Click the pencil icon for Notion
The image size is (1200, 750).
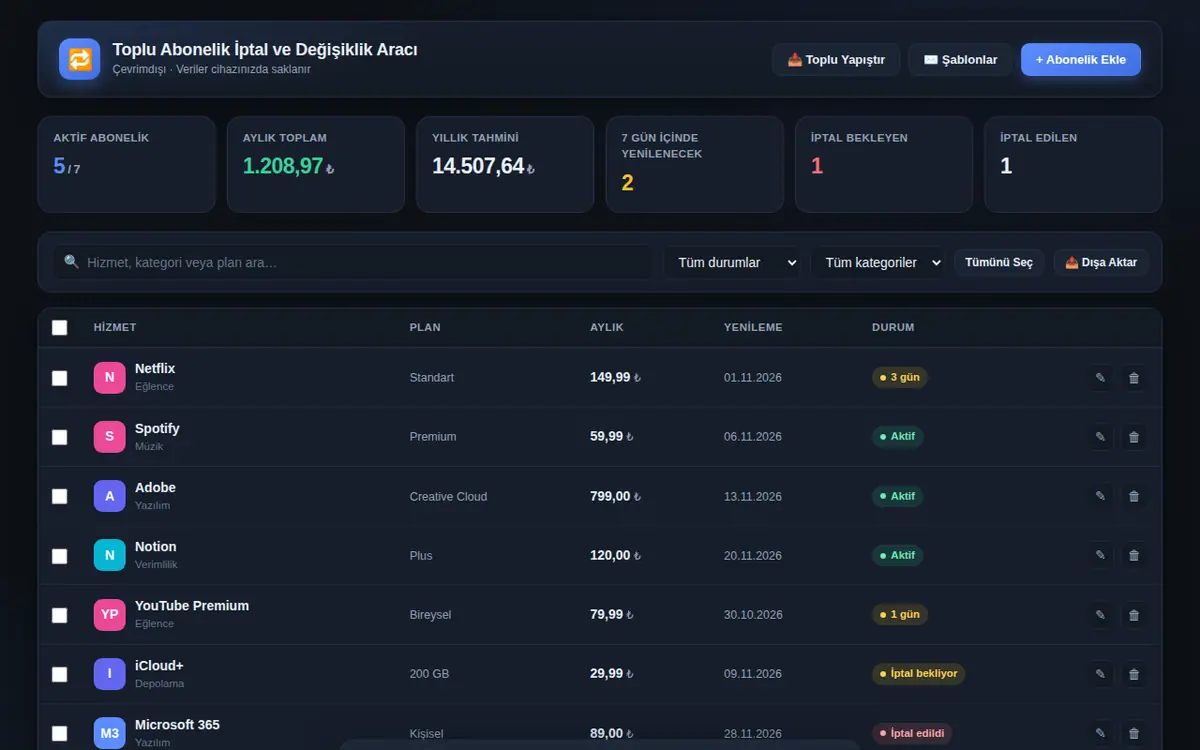click(x=1101, y=555)
